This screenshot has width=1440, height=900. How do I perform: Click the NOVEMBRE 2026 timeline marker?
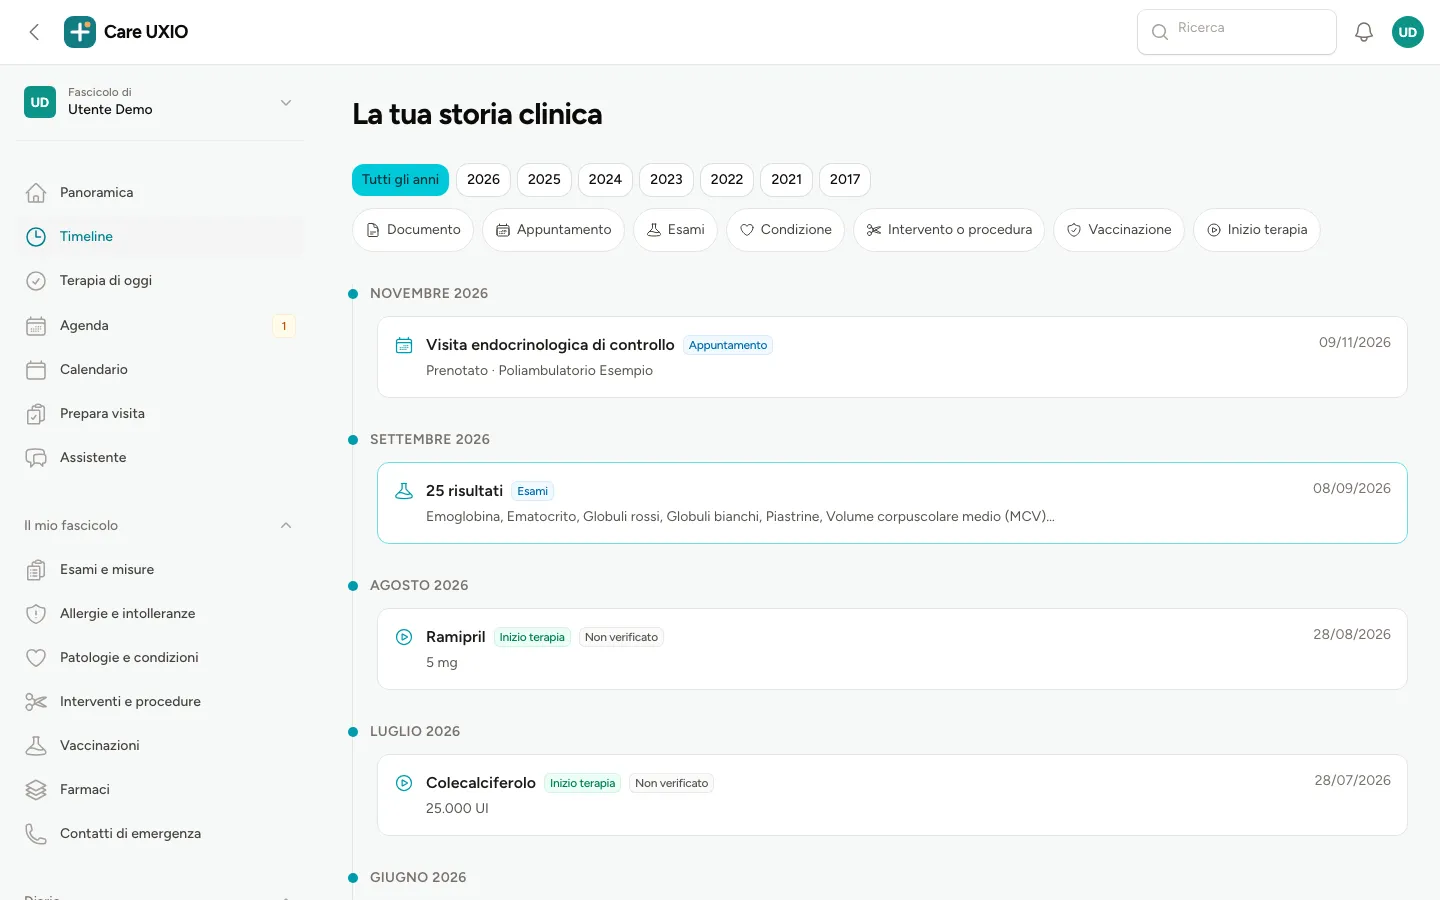[353, 294]
